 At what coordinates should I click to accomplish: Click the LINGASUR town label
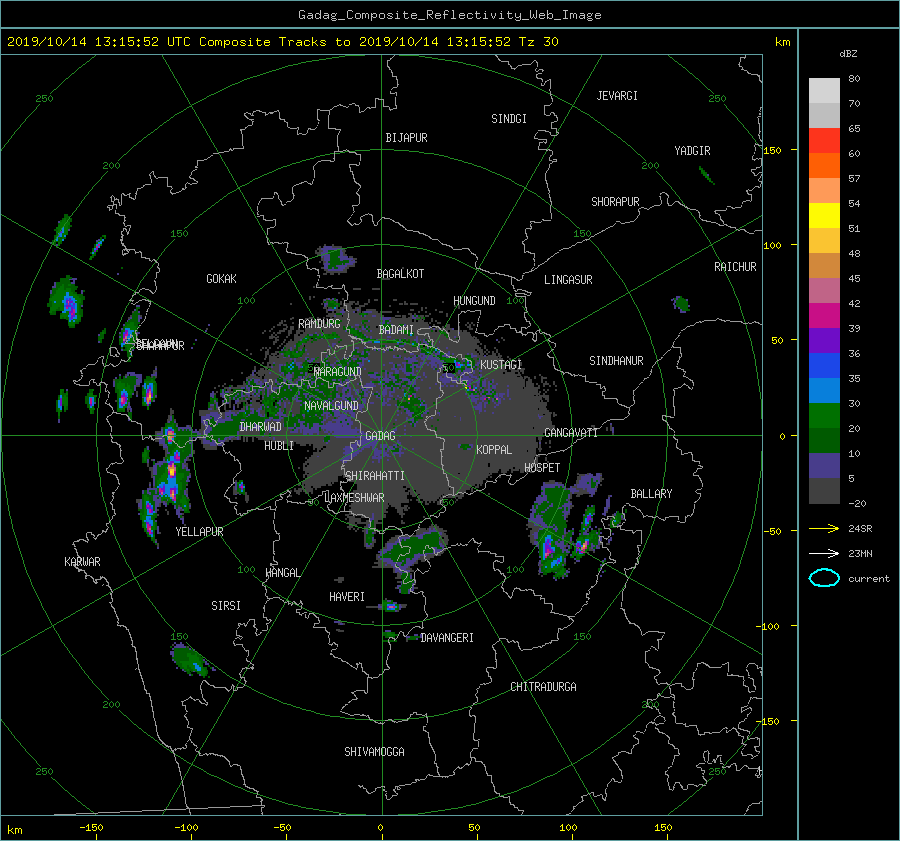coord(568,280)
